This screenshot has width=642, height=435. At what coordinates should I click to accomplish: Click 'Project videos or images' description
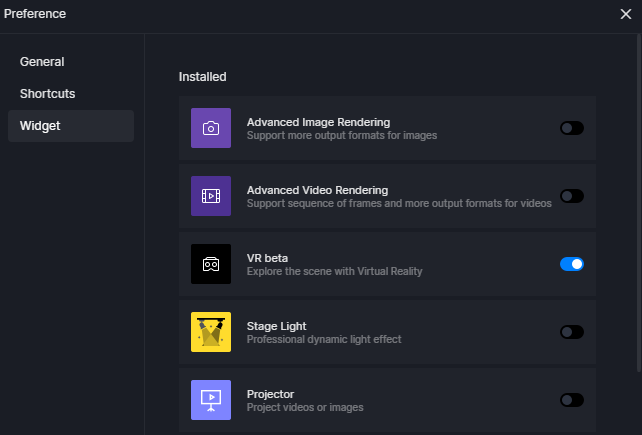point(305,407)
